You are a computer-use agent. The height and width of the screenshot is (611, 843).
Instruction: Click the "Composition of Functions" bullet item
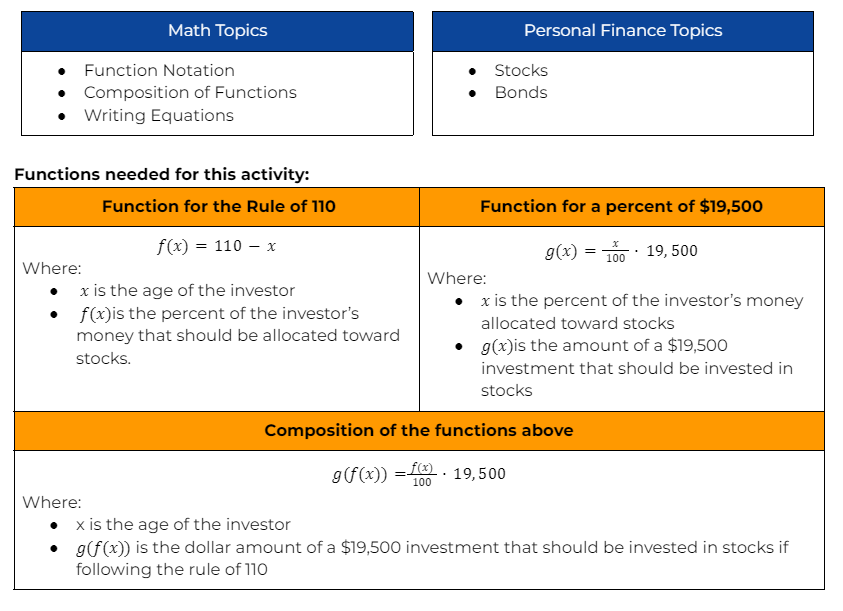pyautogui.click(x=190, y=92)
